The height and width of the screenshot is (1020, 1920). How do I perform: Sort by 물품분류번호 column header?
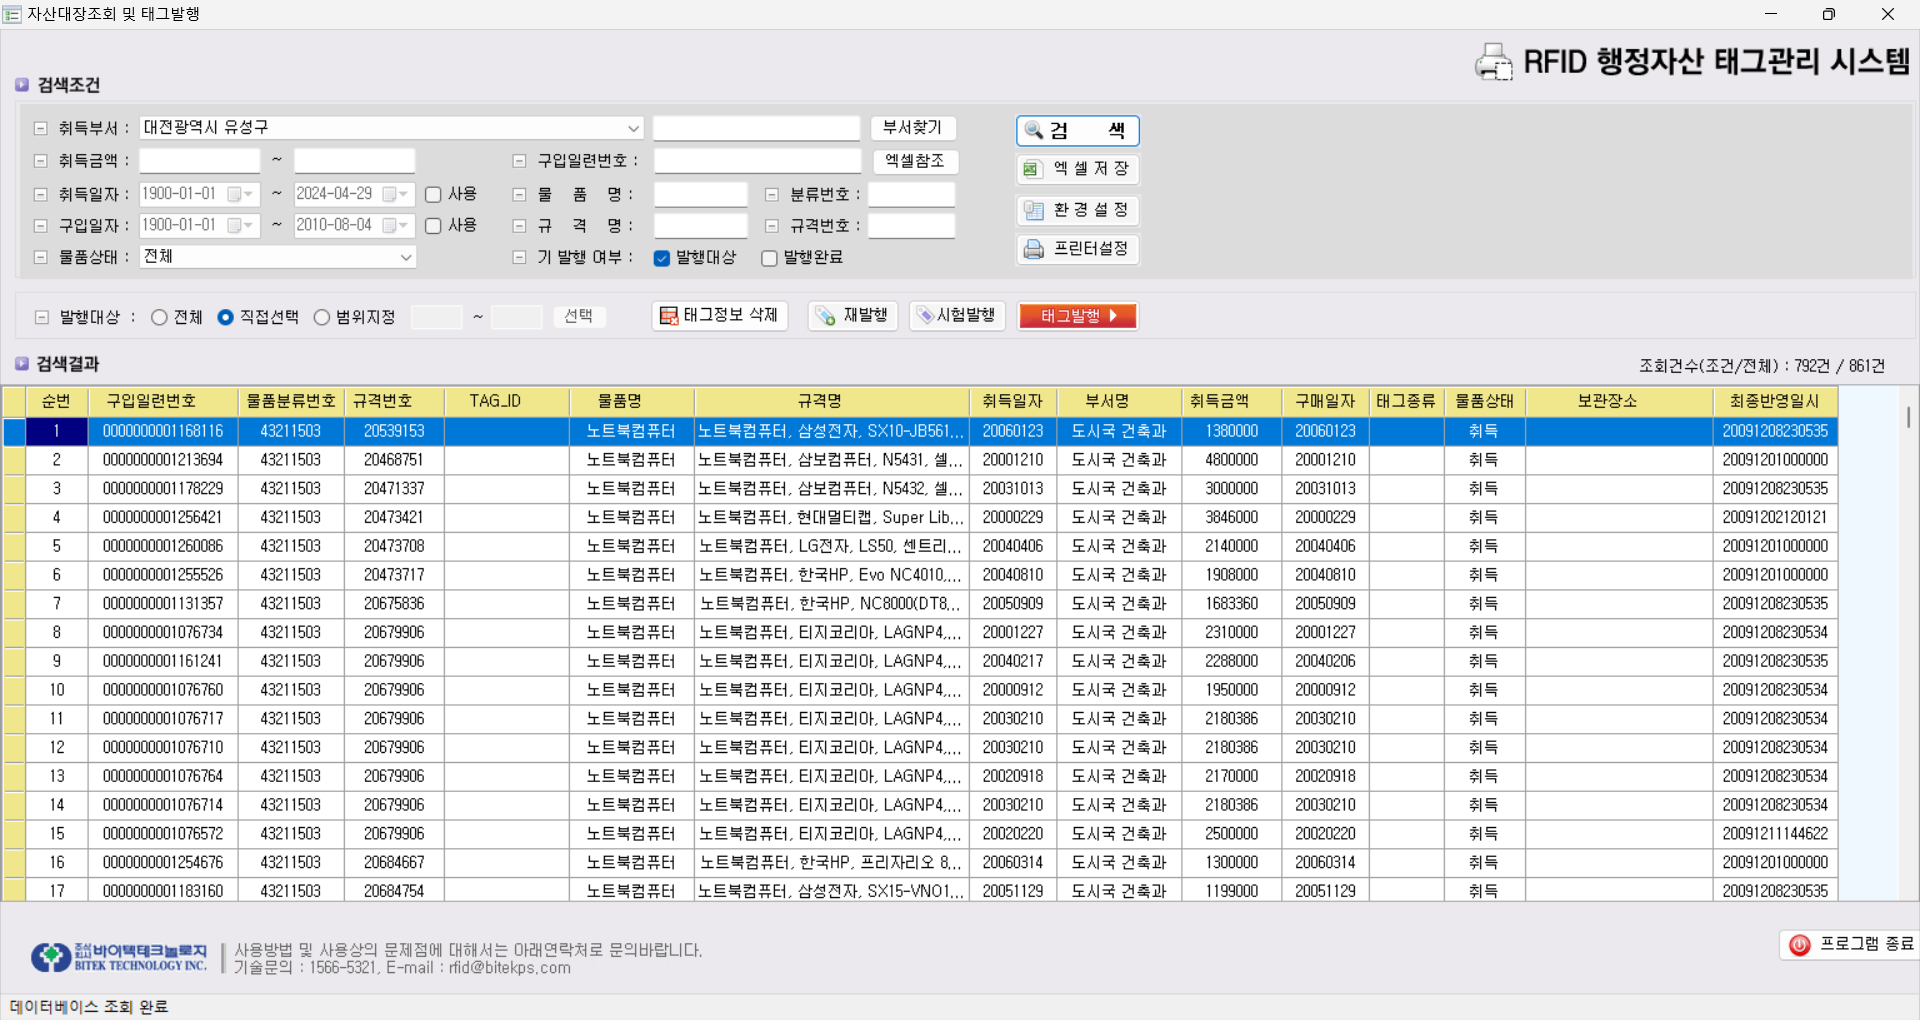(x=291, y=401)
